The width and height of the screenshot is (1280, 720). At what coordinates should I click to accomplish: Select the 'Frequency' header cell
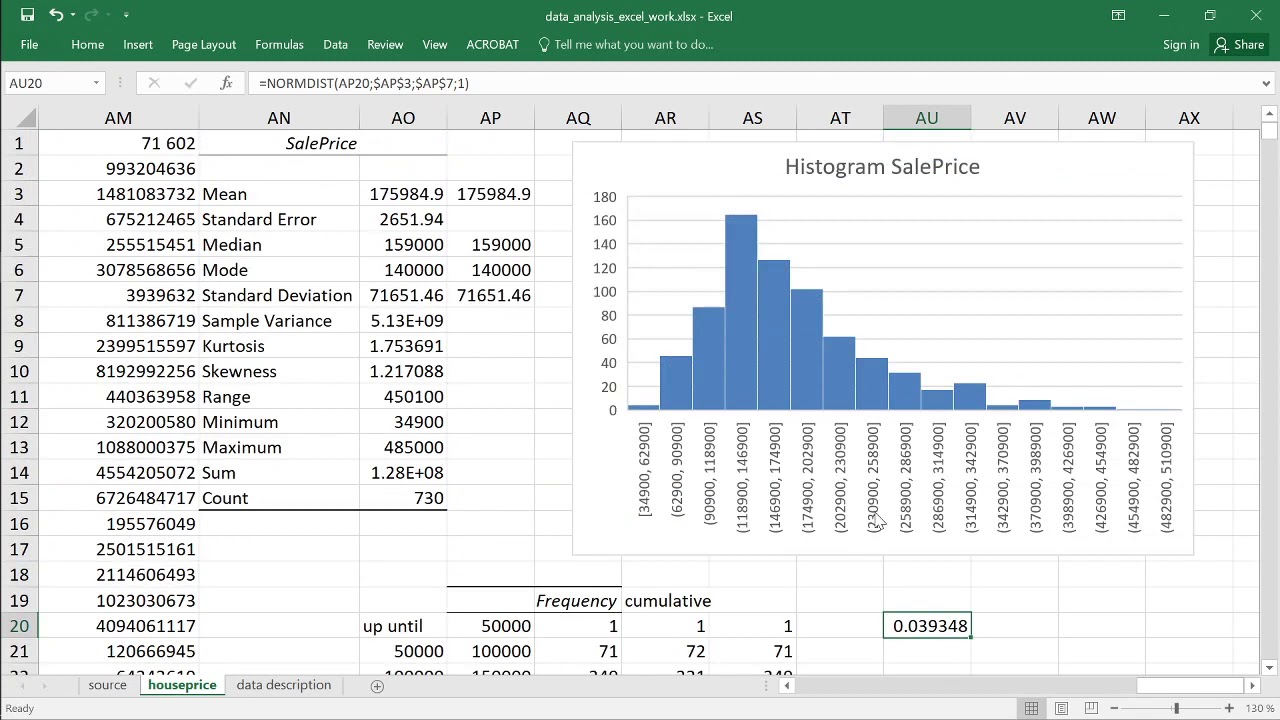(x=578, y=601)
